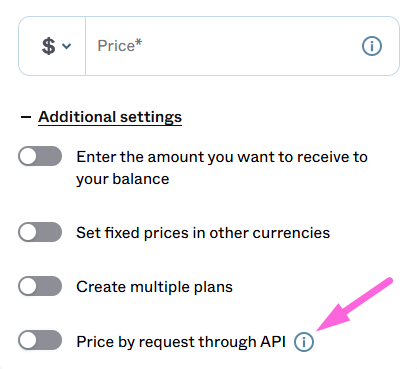
Task: Enable Set fixed prices in other currencies switch
Action: [x=40, y=232]
